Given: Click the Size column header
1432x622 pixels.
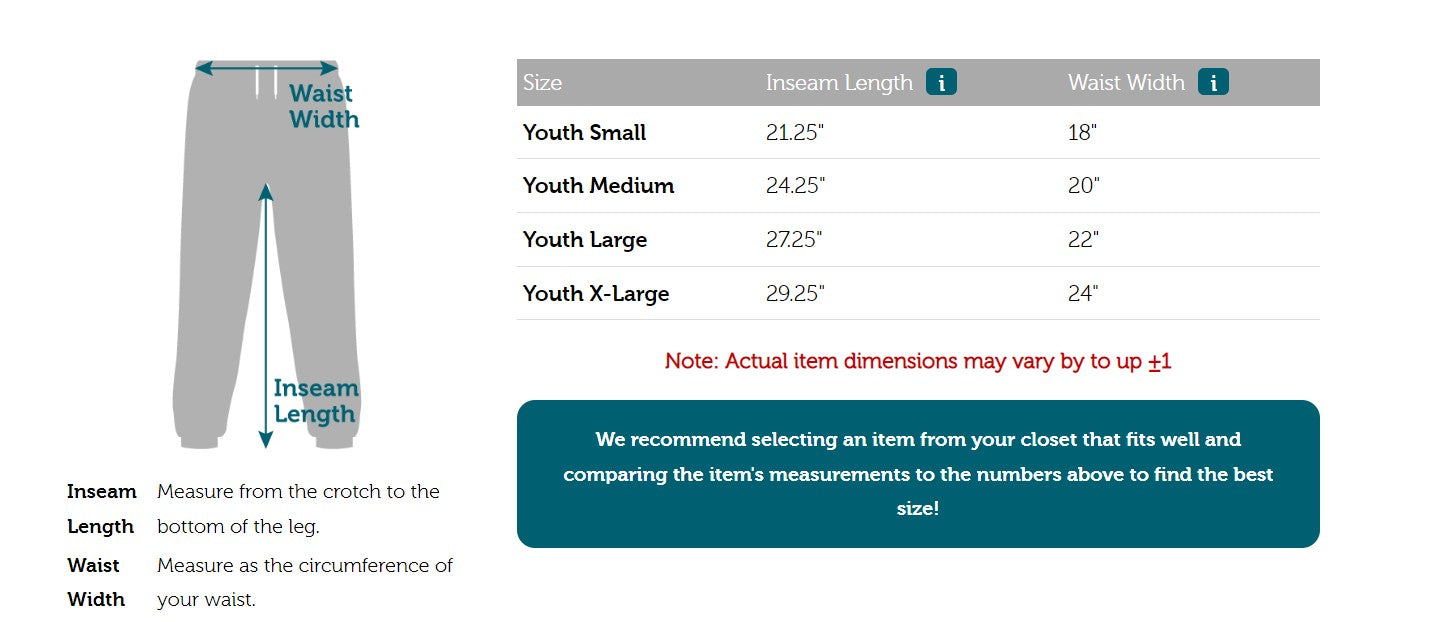Looking at the screenshot, I should pyautogui.click(x=543, y=83).
